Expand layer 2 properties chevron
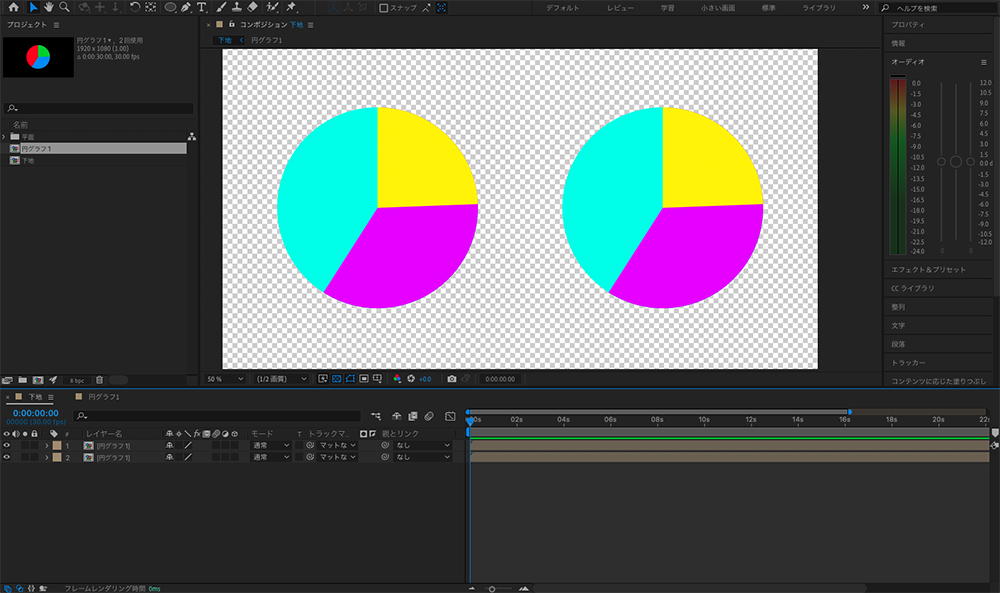The image size is (1000, 593). [47, 457]
